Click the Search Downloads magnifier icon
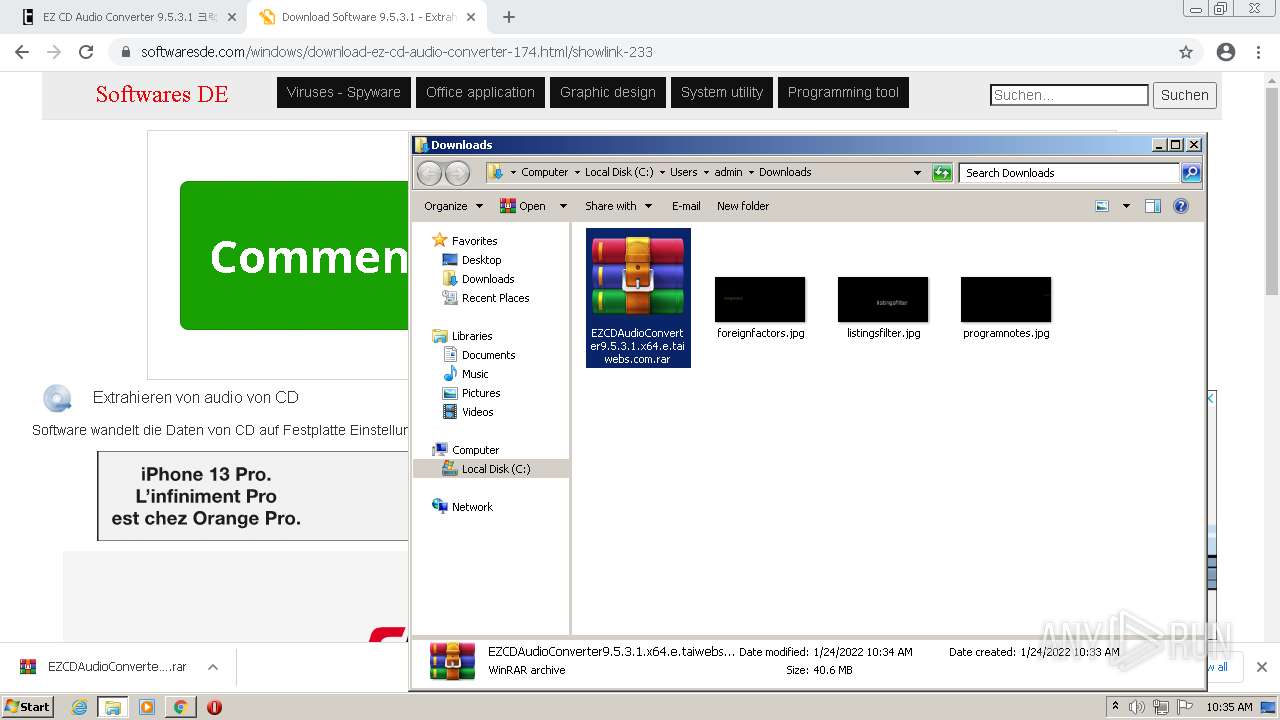The image size is (1280, 720). pos(1191,173)
